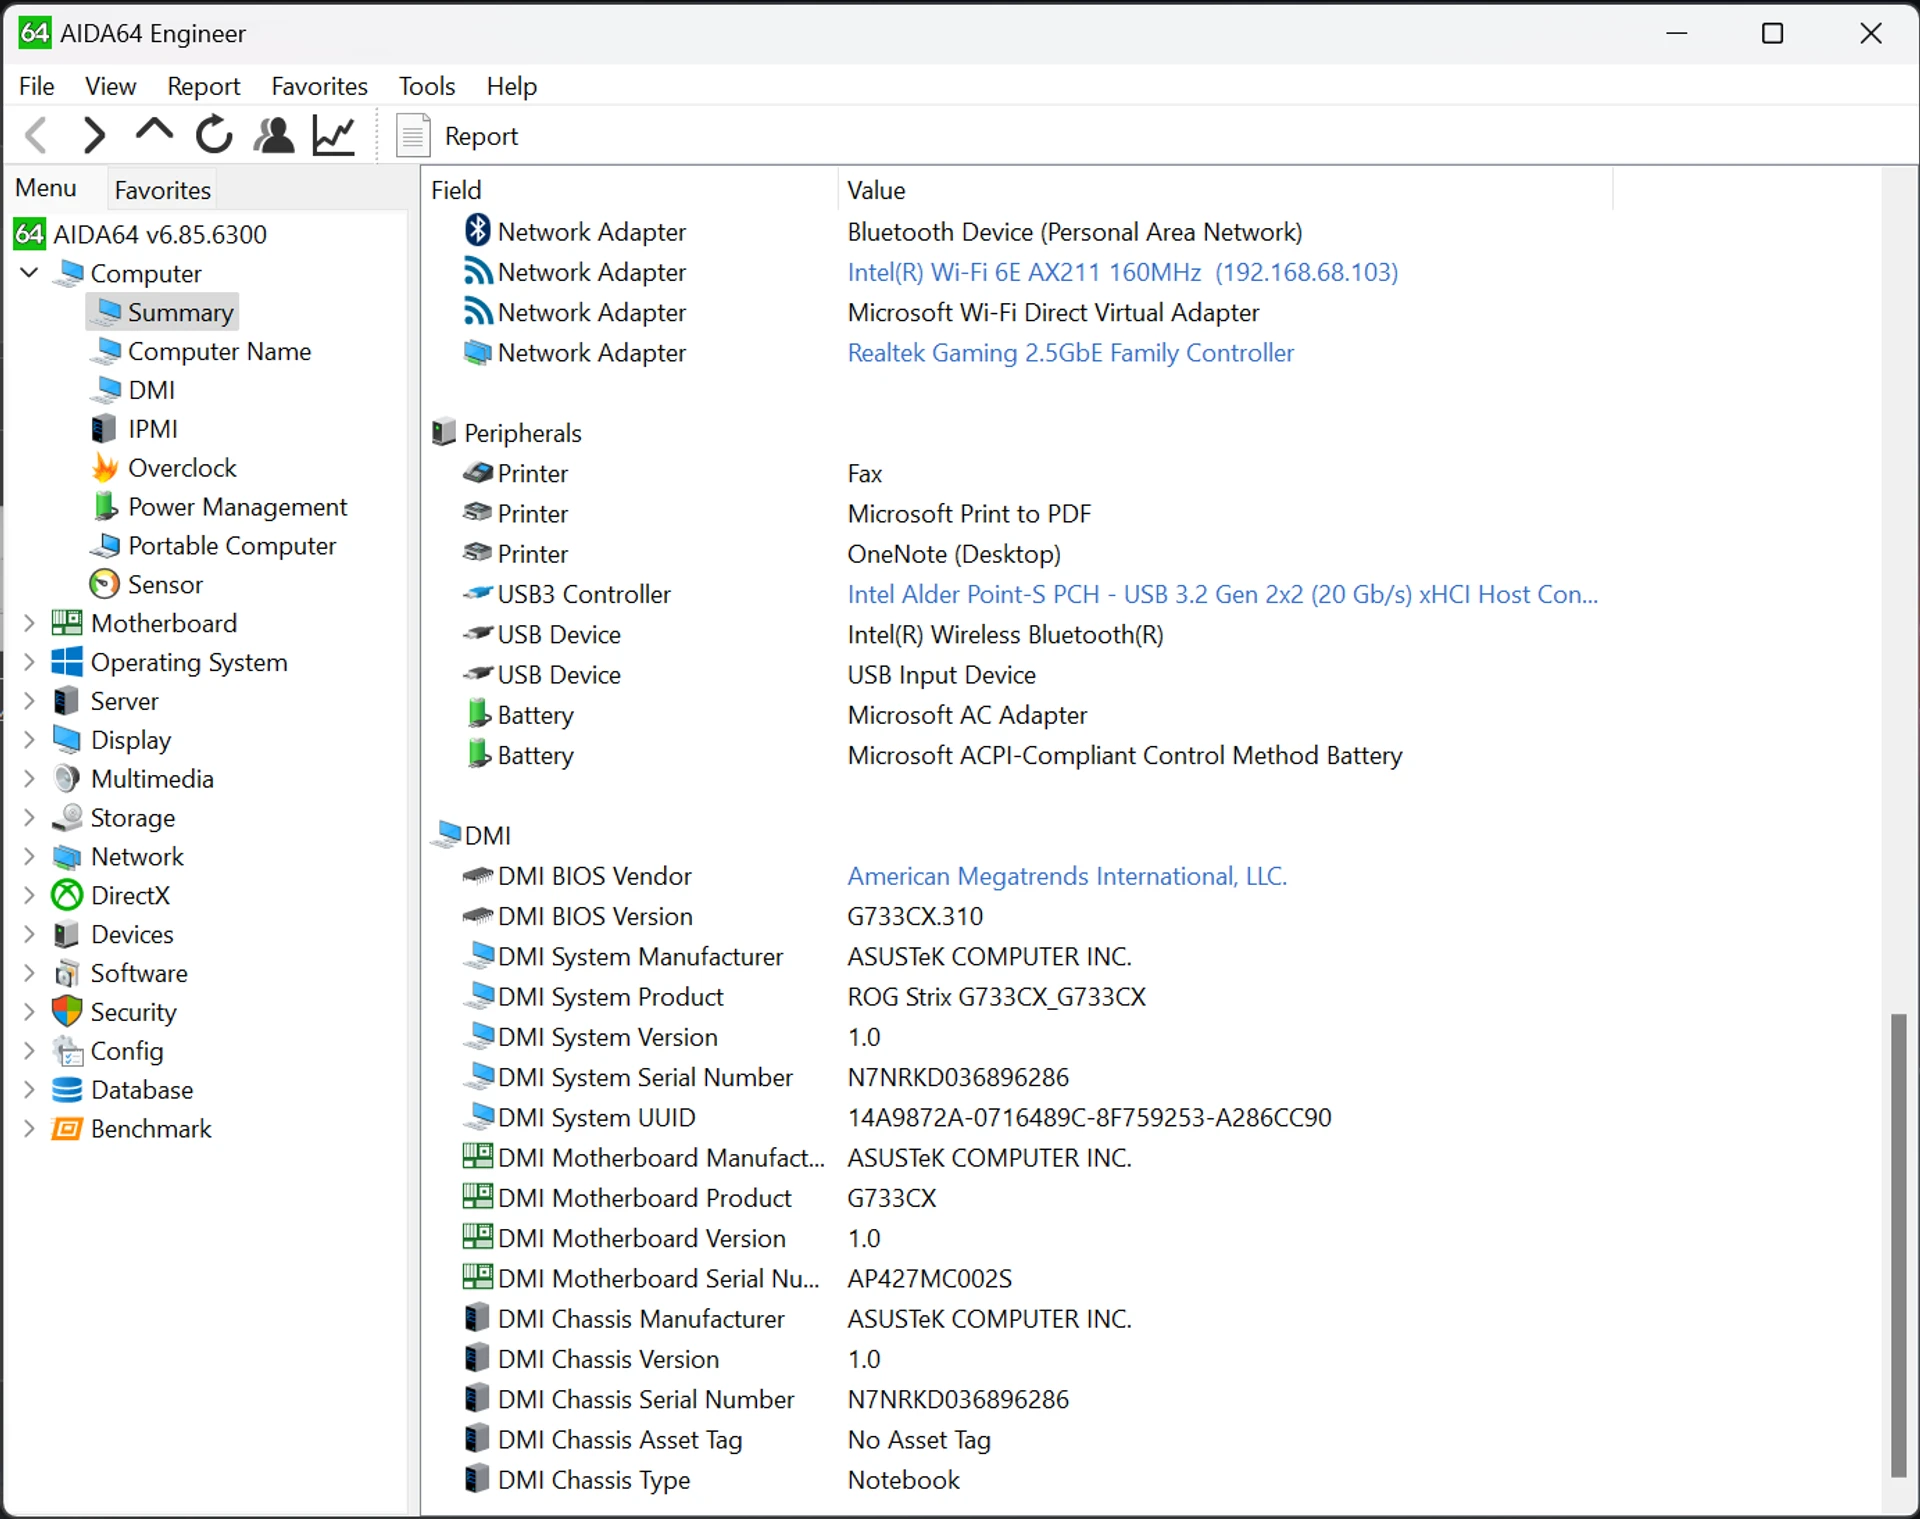Select Portable Computer in the tree
The width and height of the screenshot is (1920, 1519).
tap(232, 546)
